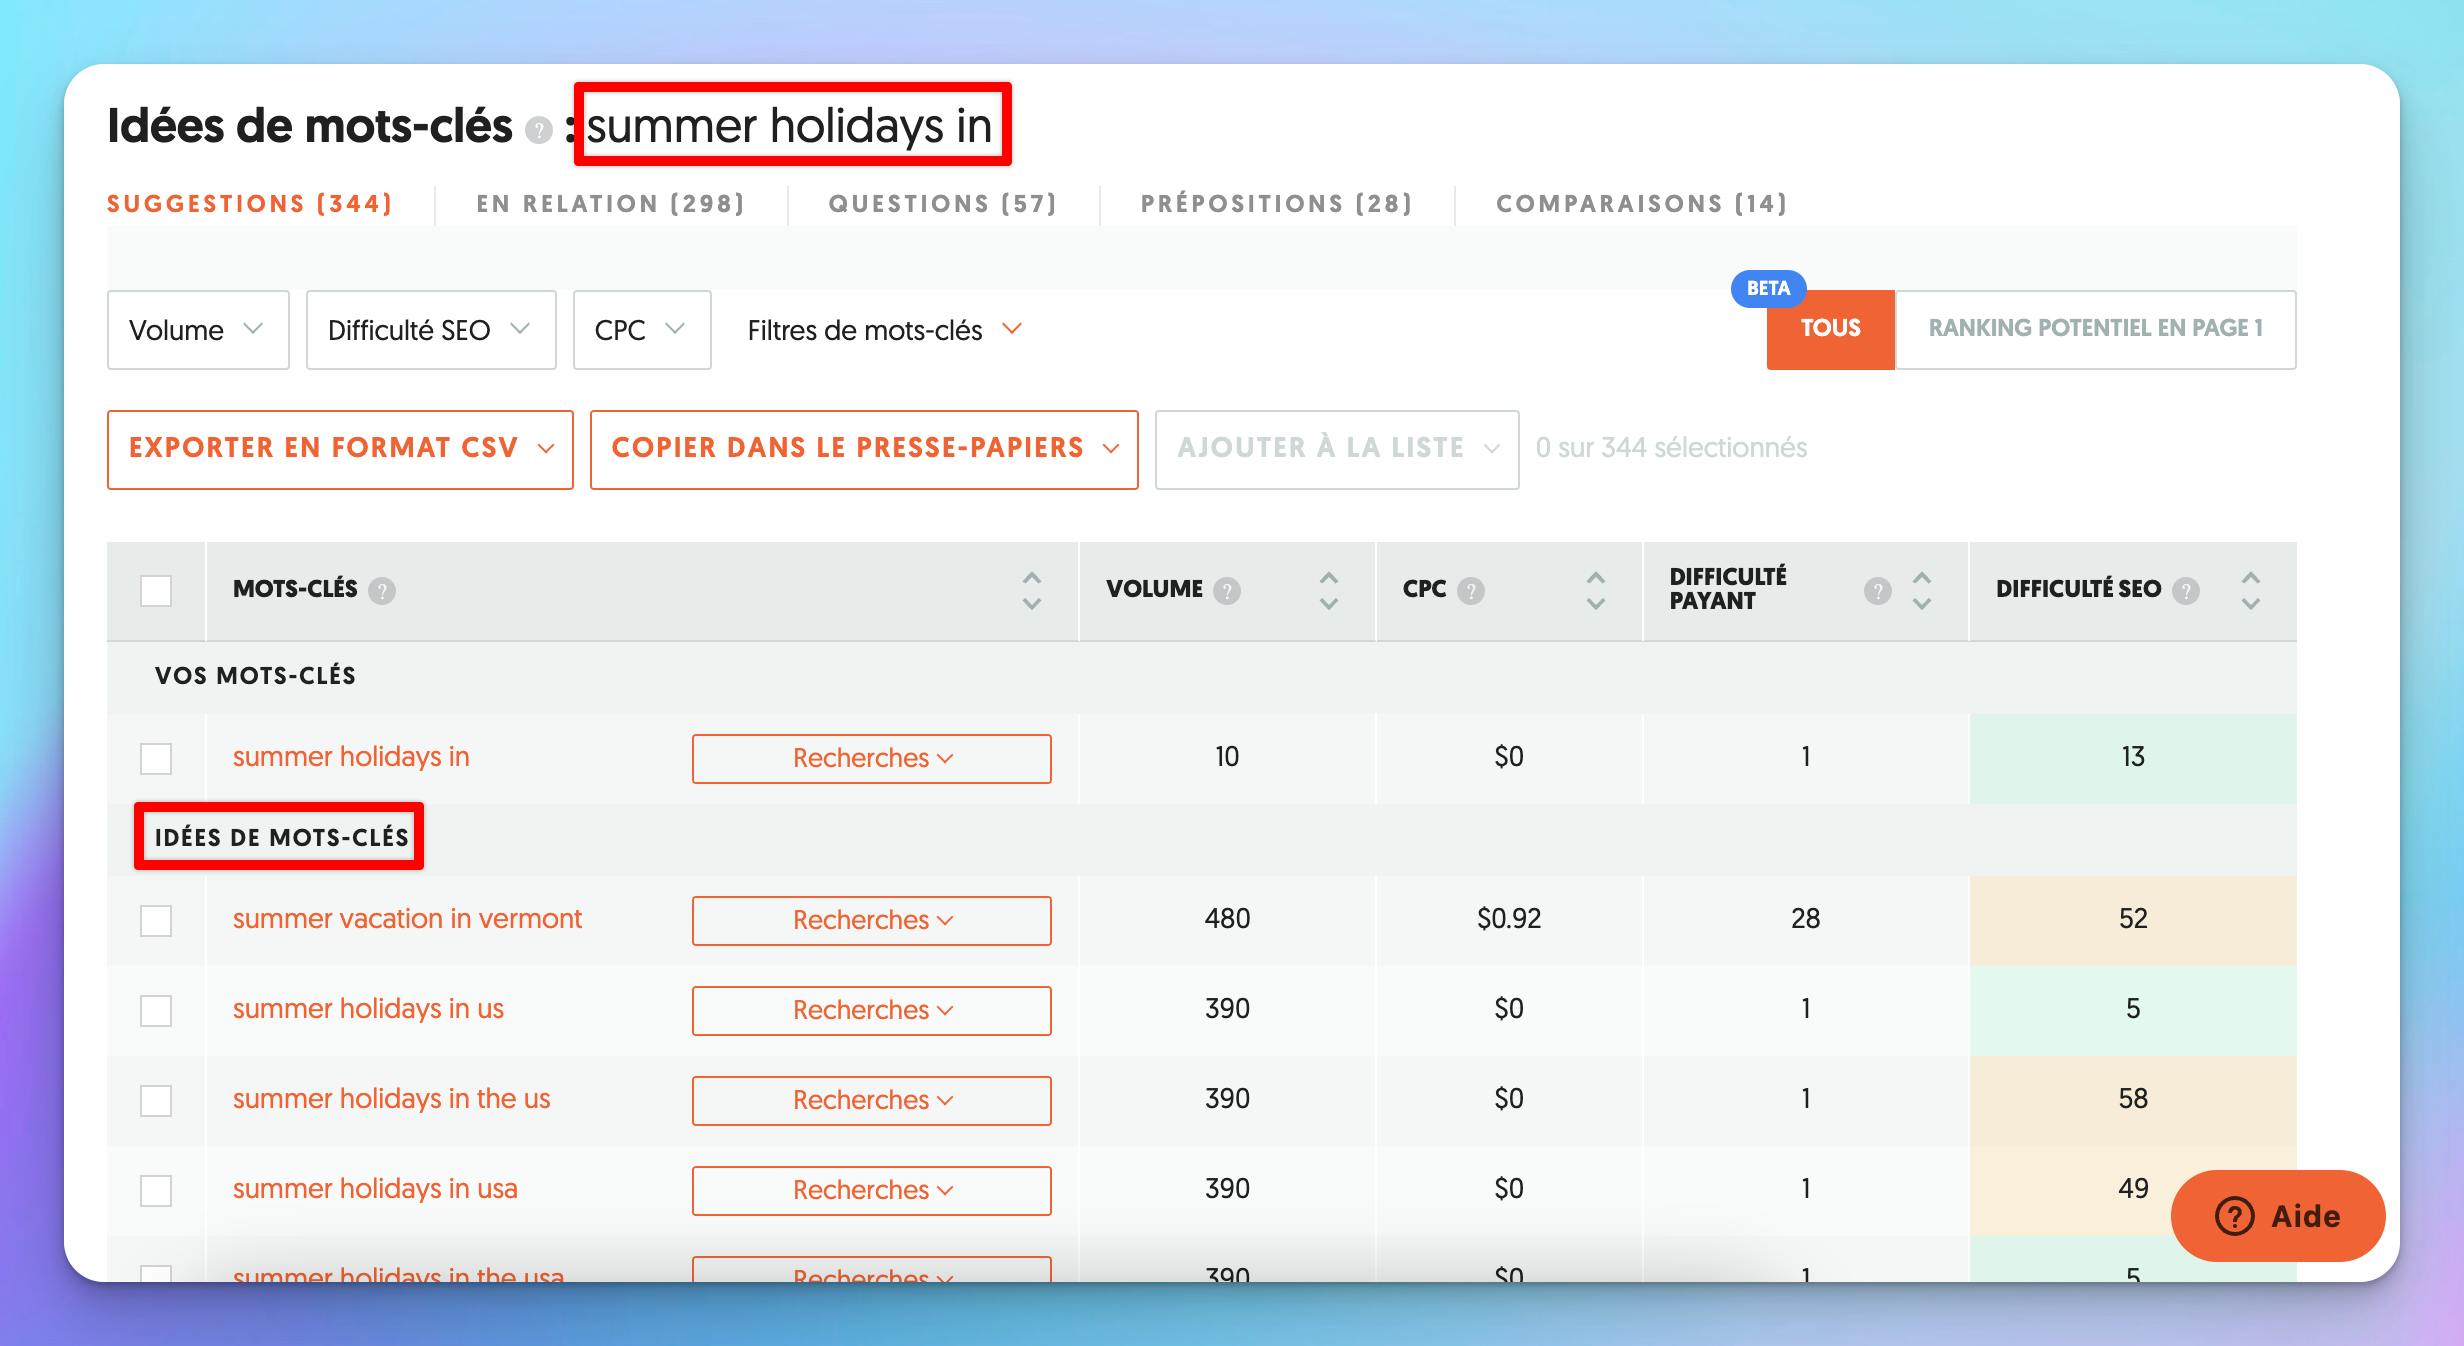Open keyword link 'summer holidays in'
Image resolution: width=2464 pixels, height=1346 pixels.
pyautogui.click(x=351, y=757)
